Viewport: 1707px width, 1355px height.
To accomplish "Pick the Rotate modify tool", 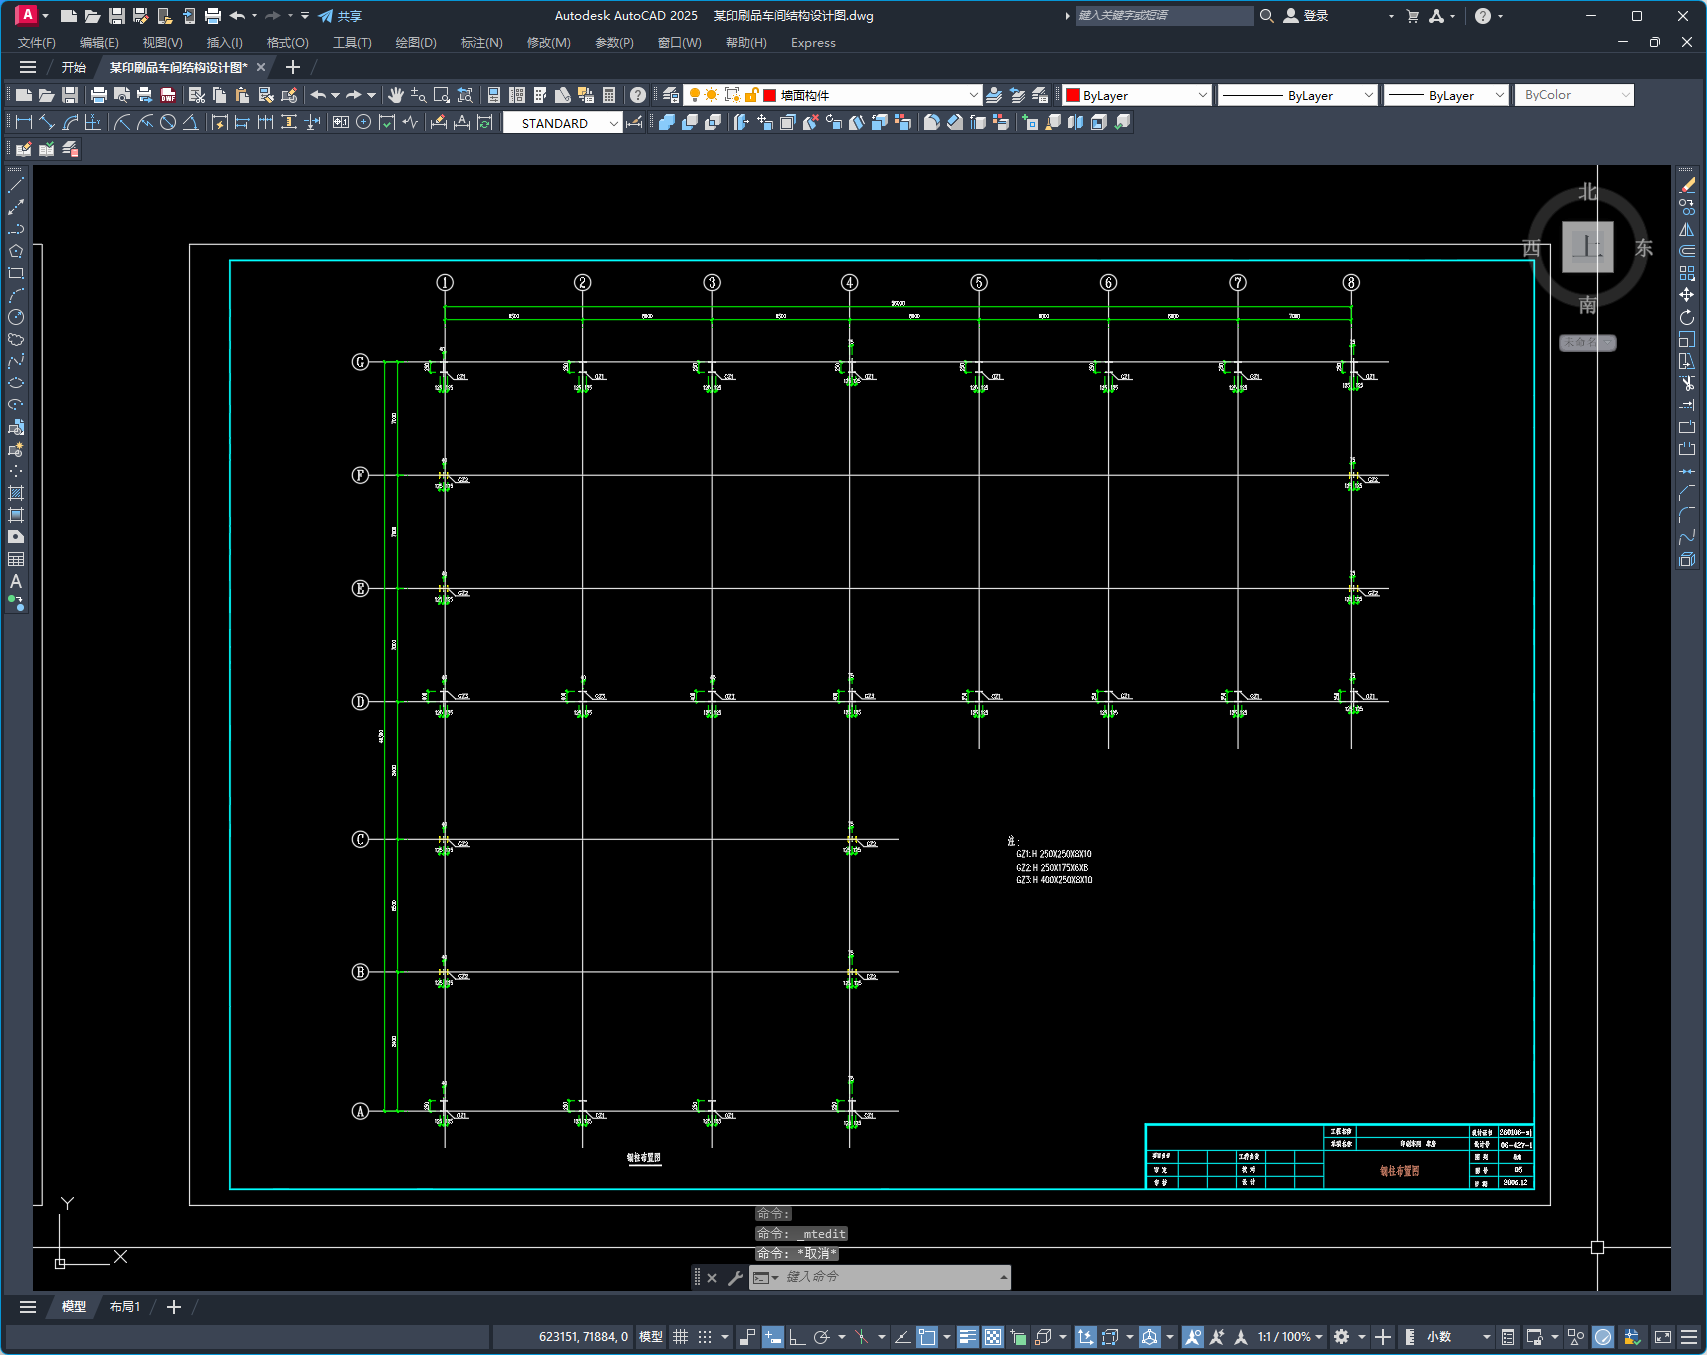I will (x=1687, y=317).
